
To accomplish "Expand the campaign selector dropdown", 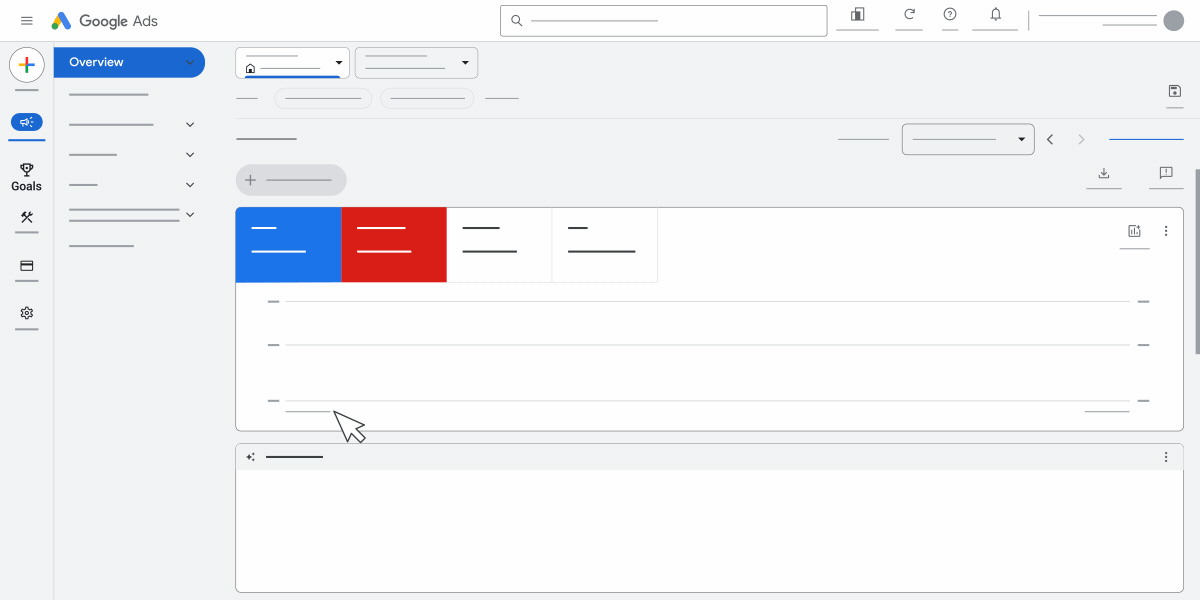I will pos(416,62).
